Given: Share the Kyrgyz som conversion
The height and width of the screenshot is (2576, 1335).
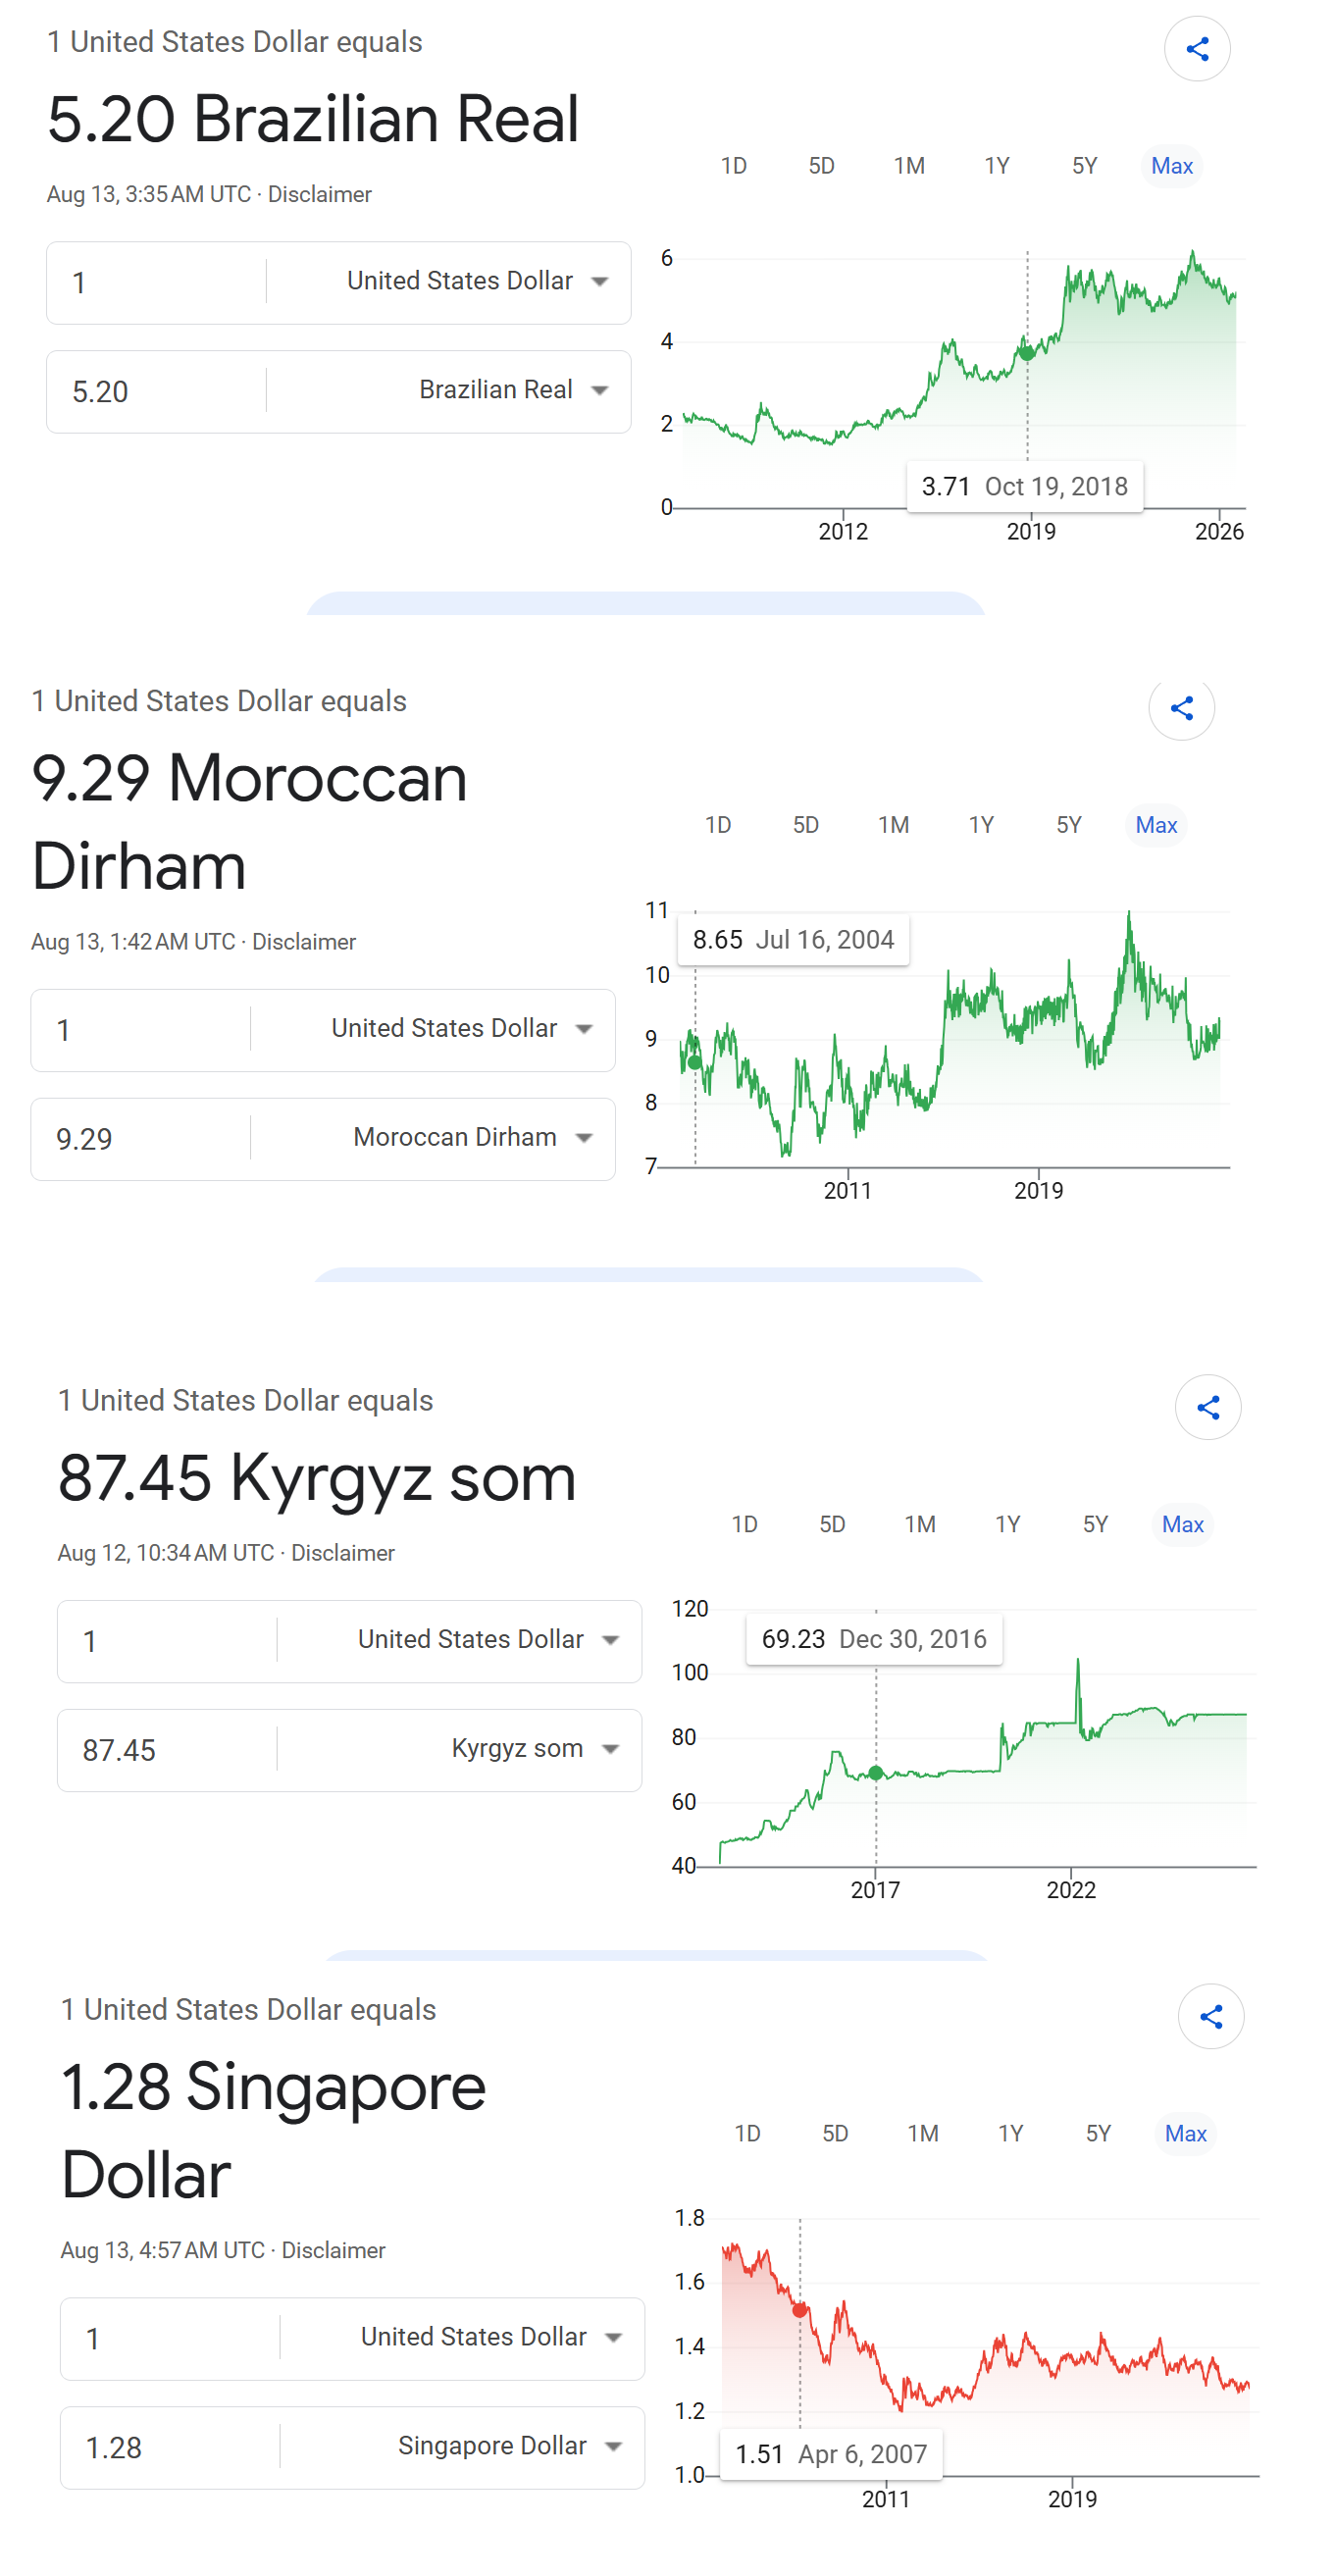Looking at the screenshot, I should click(1207, 1407).
